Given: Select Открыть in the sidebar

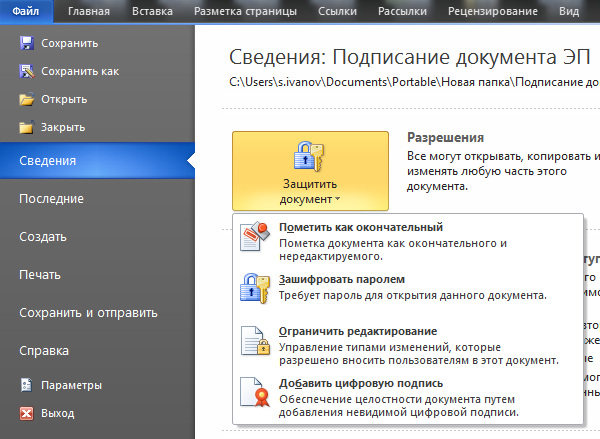Looking at the screenshot, I should click(x=97, y=99).
